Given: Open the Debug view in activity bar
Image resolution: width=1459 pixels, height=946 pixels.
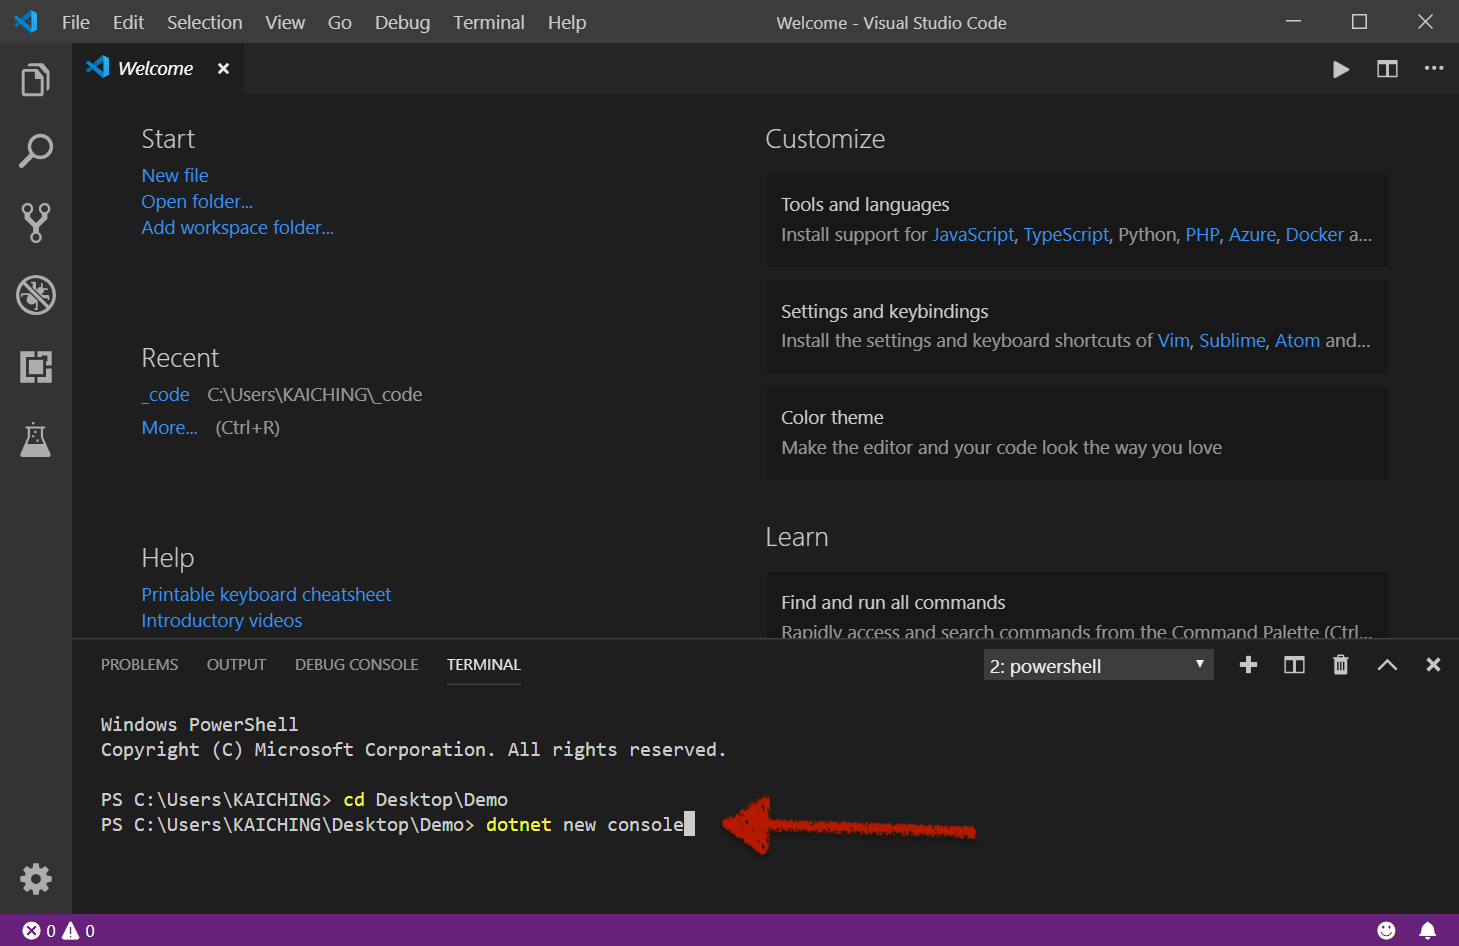Looking at the screenshot, I should coord(36,295).
